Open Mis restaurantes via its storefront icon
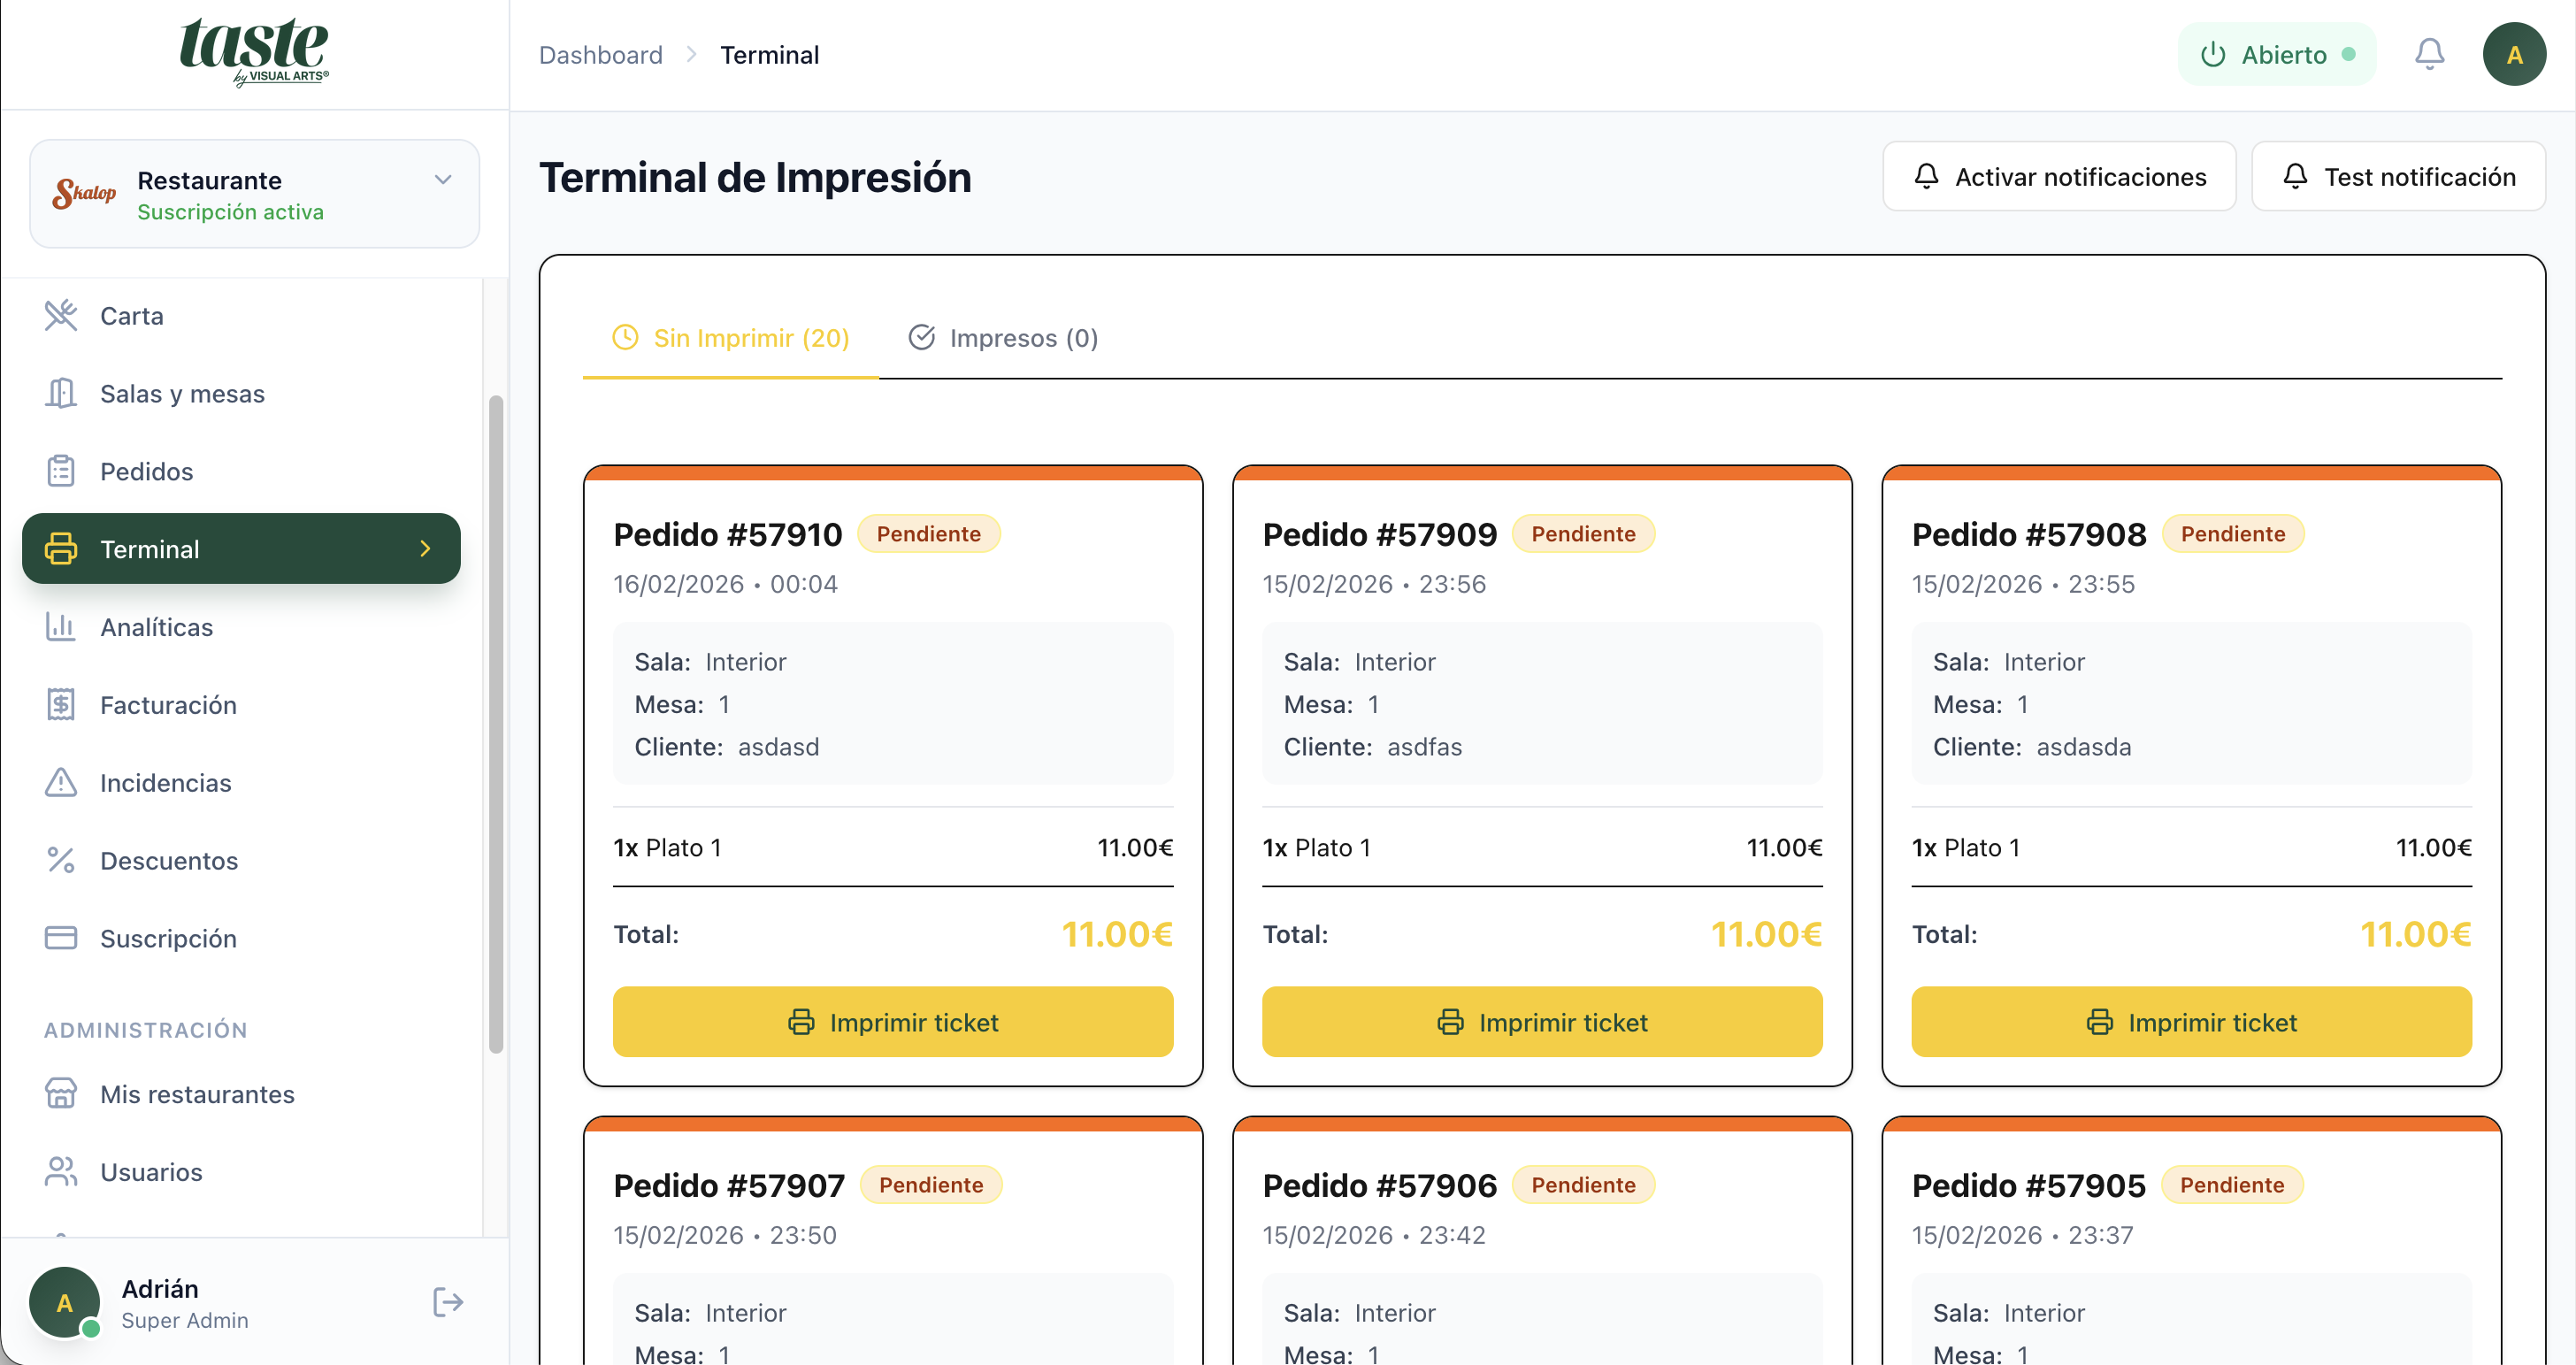The height and width of the screenshot is (1365, 2576). pos(61,1094)
